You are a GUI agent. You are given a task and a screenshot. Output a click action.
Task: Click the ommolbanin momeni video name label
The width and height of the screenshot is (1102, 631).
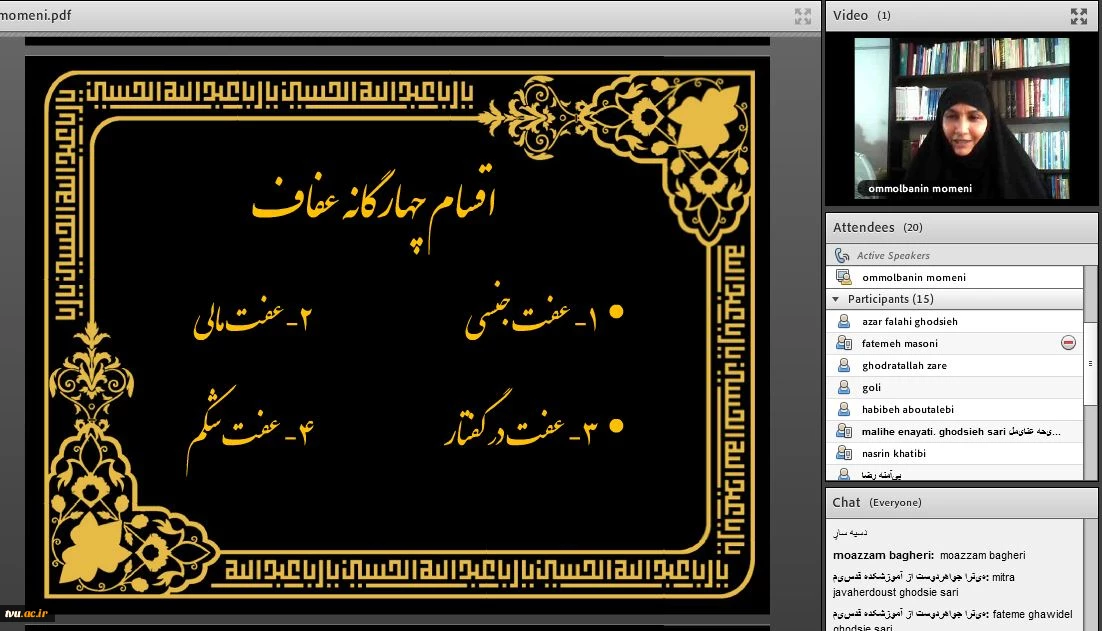tap(918, 189)
